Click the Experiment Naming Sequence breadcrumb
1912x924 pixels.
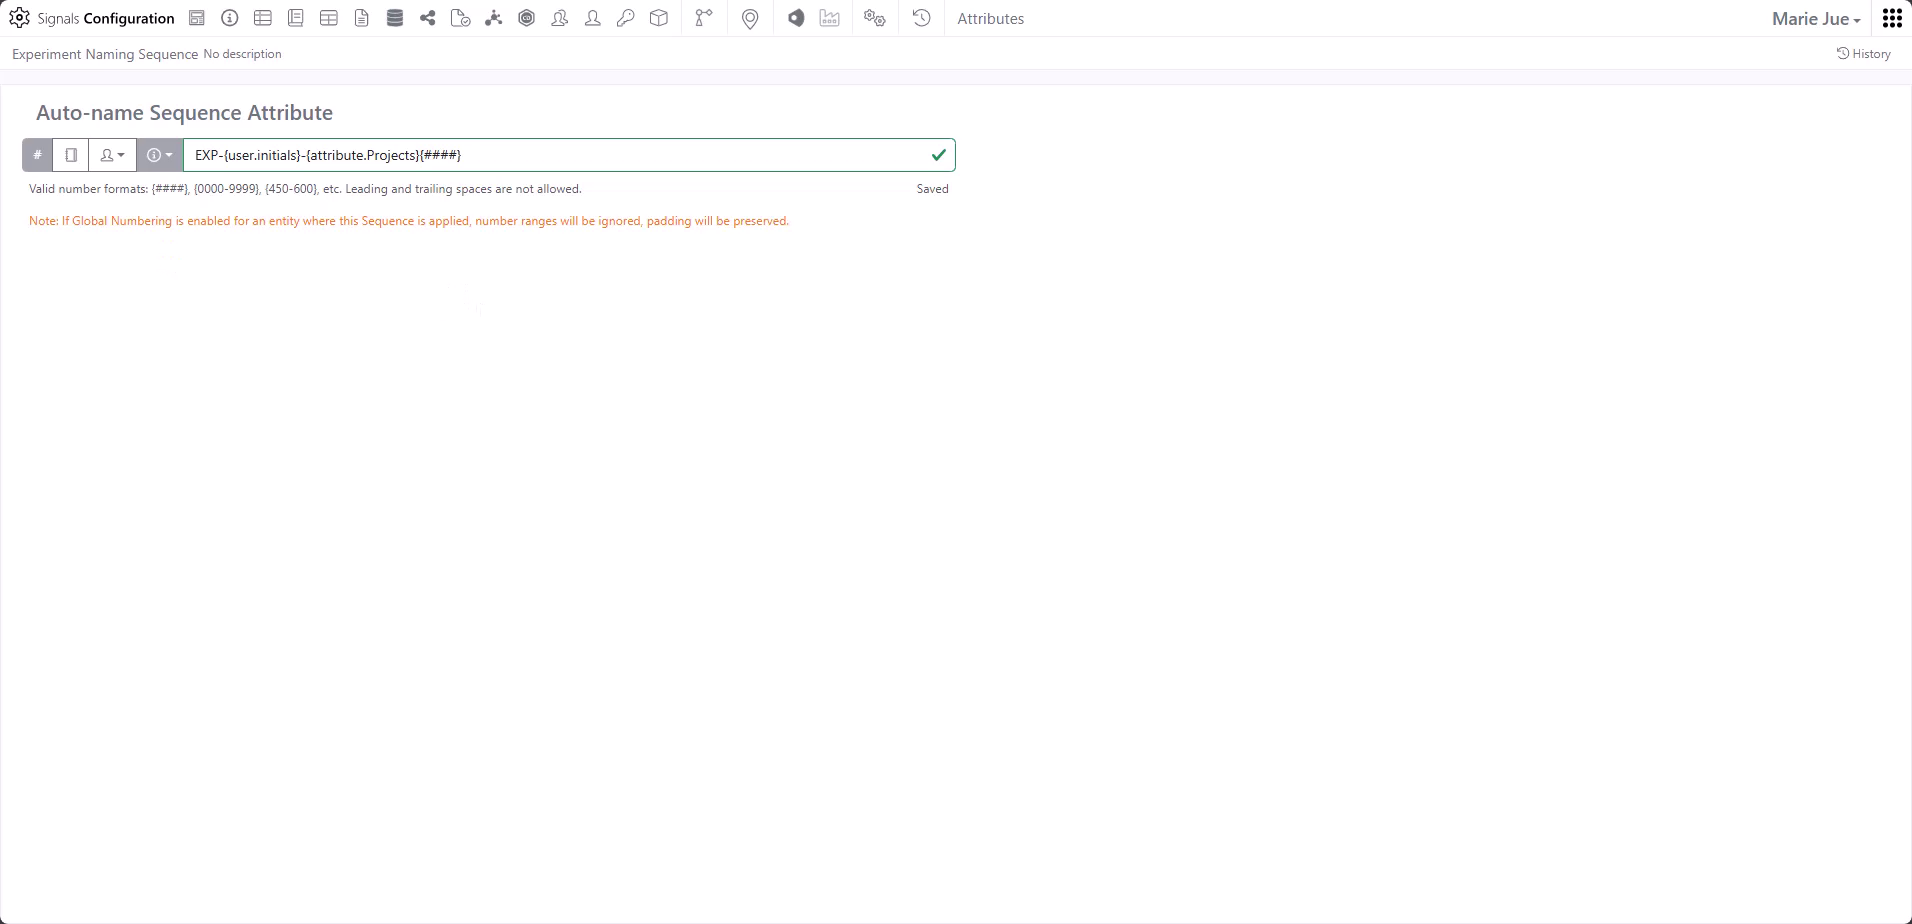[103, 54]
